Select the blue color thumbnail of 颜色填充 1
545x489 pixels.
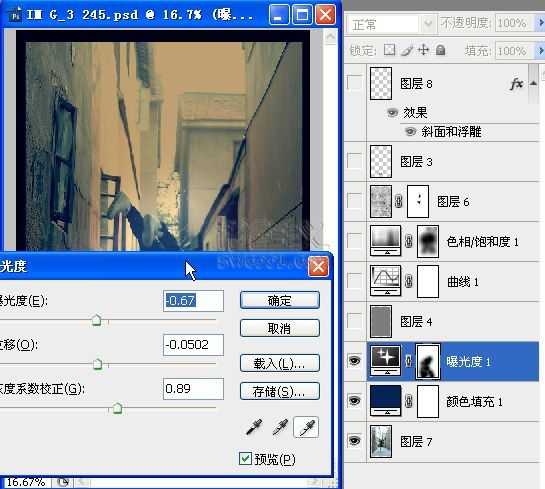386,400
